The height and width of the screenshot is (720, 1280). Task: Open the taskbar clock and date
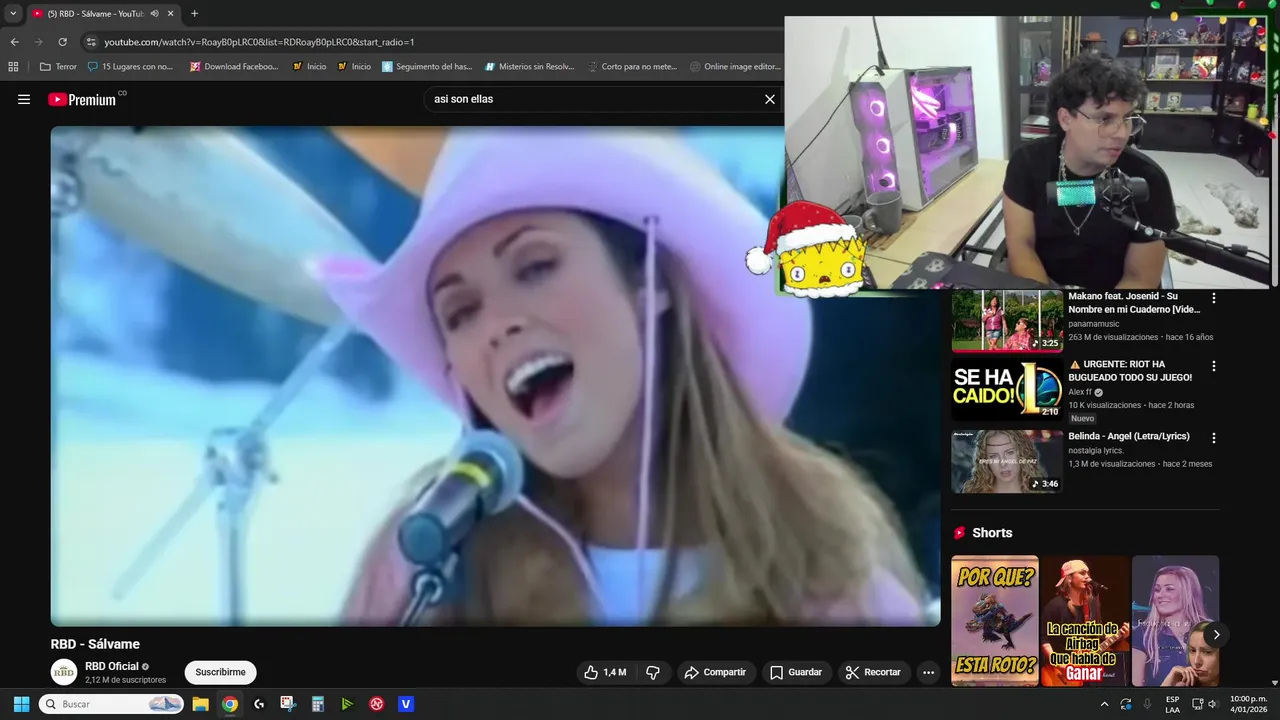1248,704
